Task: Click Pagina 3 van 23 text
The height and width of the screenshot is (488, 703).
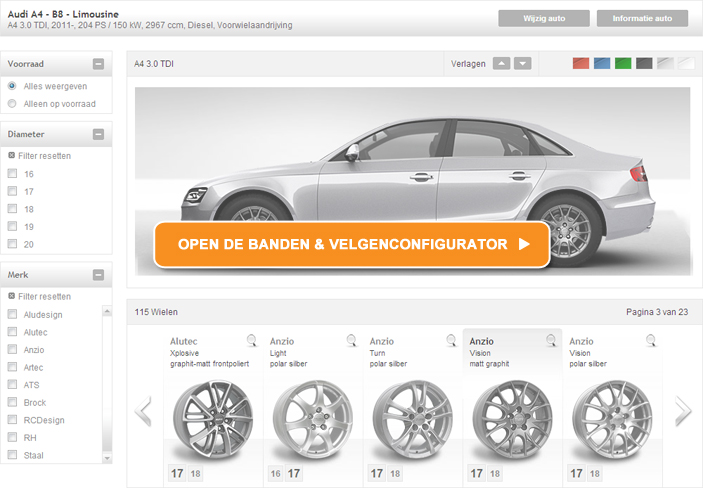Action: [657, 312]
